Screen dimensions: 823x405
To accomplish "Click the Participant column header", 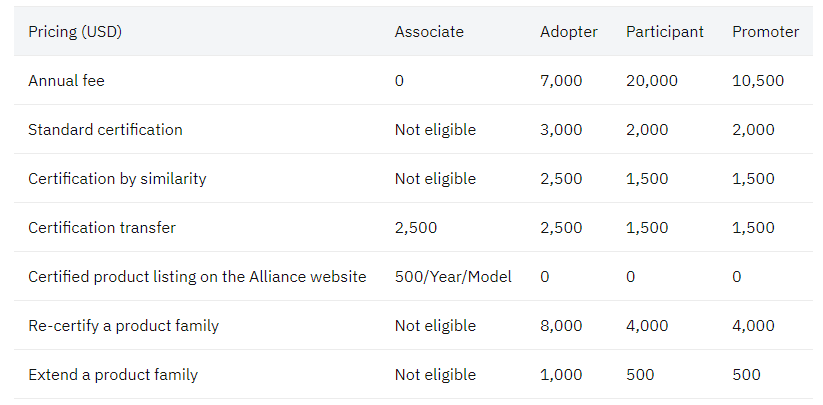I will [664, 32].
